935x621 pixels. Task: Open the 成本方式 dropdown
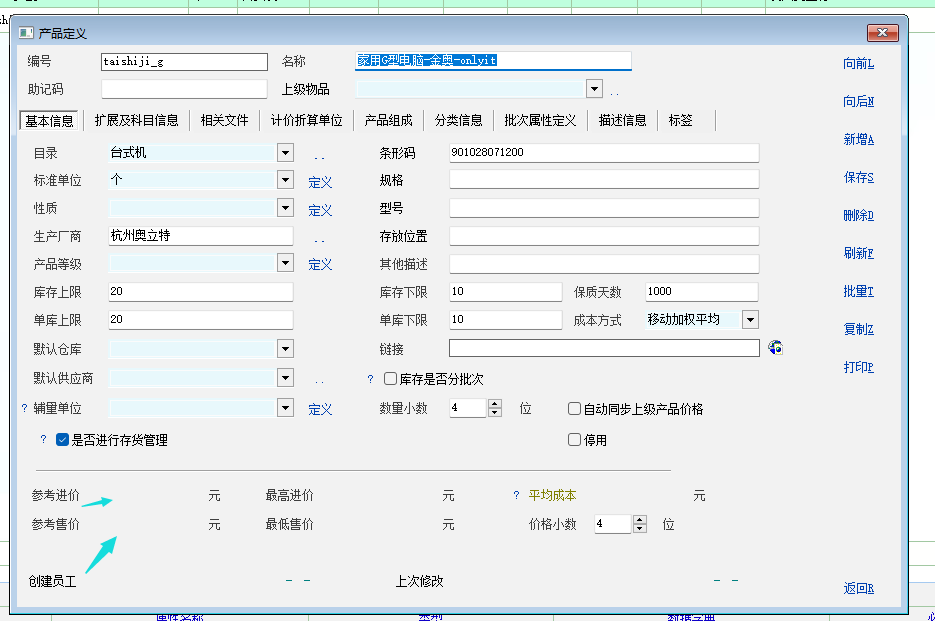pos(749,320)
